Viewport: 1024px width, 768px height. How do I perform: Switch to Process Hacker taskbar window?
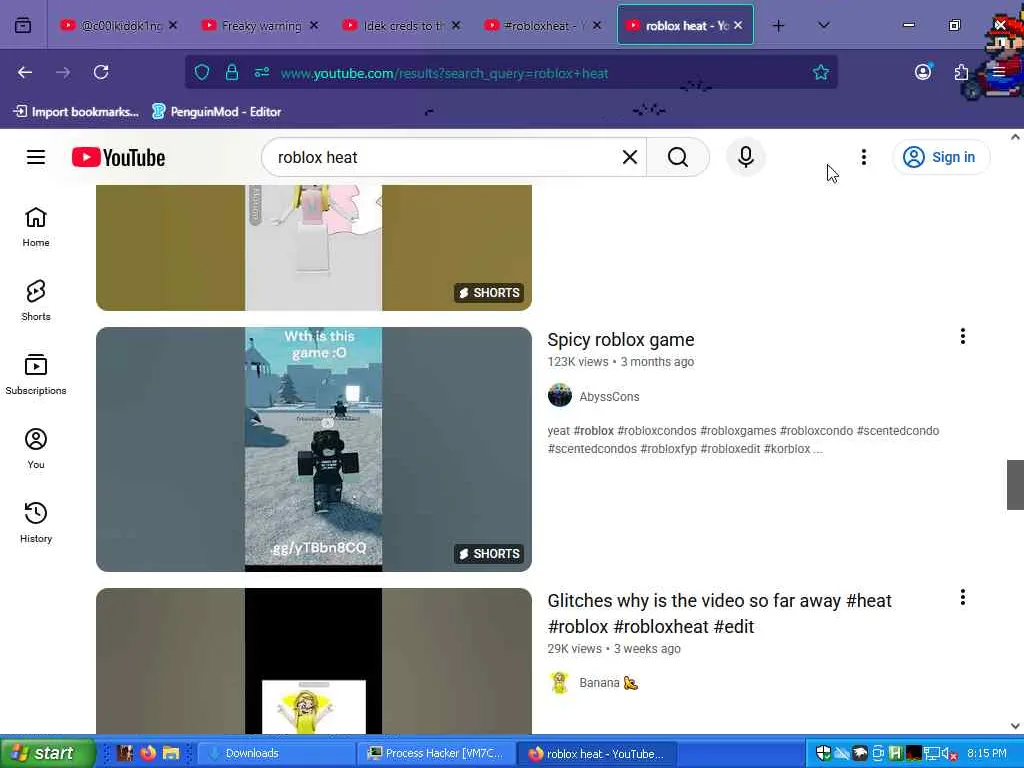pyautogui.click(x=436, y=753)
